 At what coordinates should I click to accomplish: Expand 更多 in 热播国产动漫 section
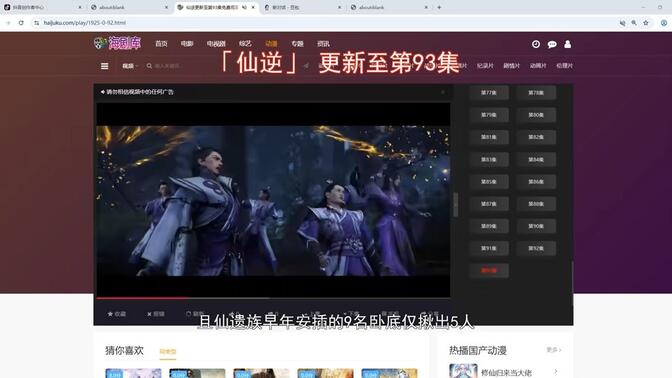[554, 350]
